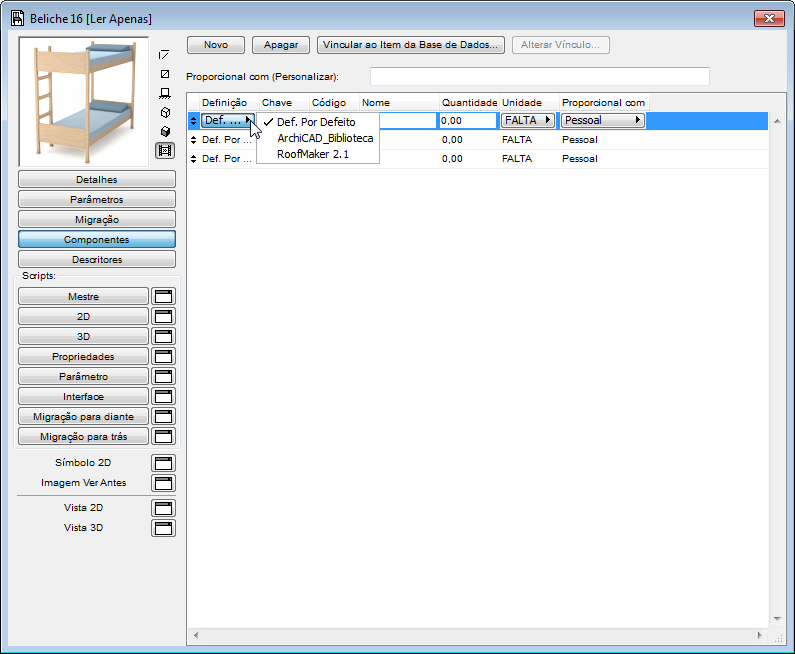Click the Nome column header
The width and height of the screenshot is (795, 654).
coord(399,102)
